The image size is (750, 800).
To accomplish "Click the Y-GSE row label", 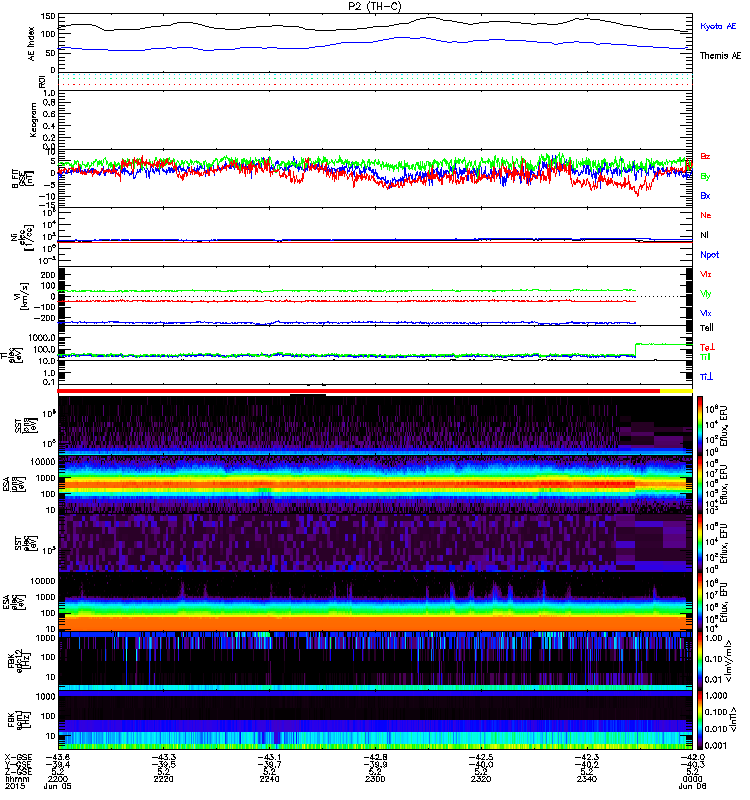I will point(18,764).
